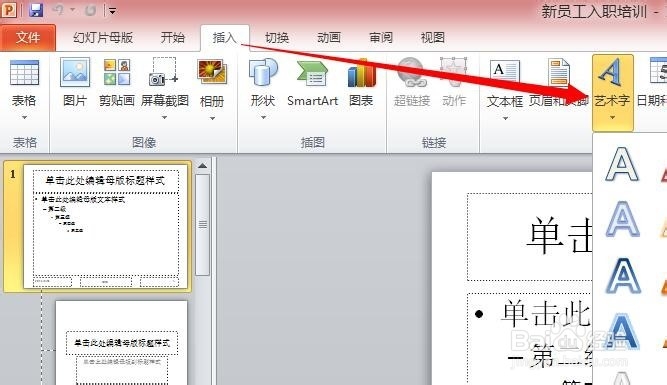Expand the WordArt (艺术字) dropdown arrow
The width and height of the screenshot is (667, 385).
(612, 117)
